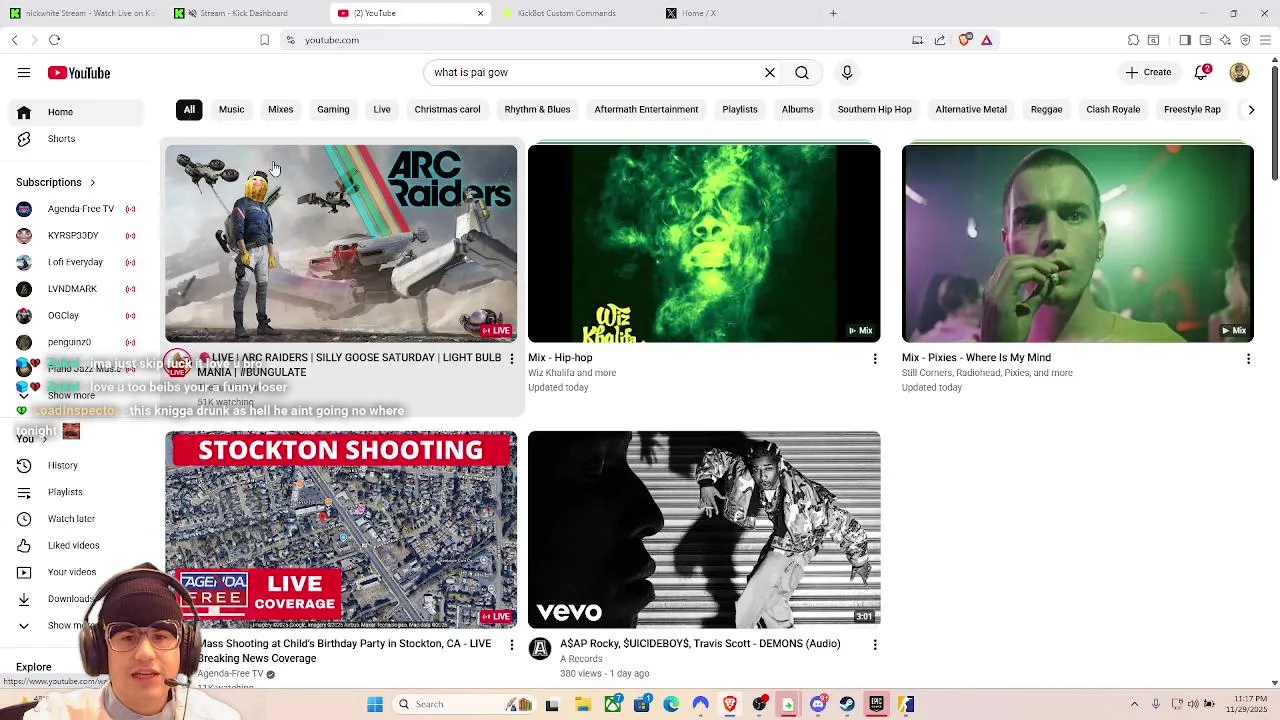
Task: Click the taskbar Search box
Action: 448,704
